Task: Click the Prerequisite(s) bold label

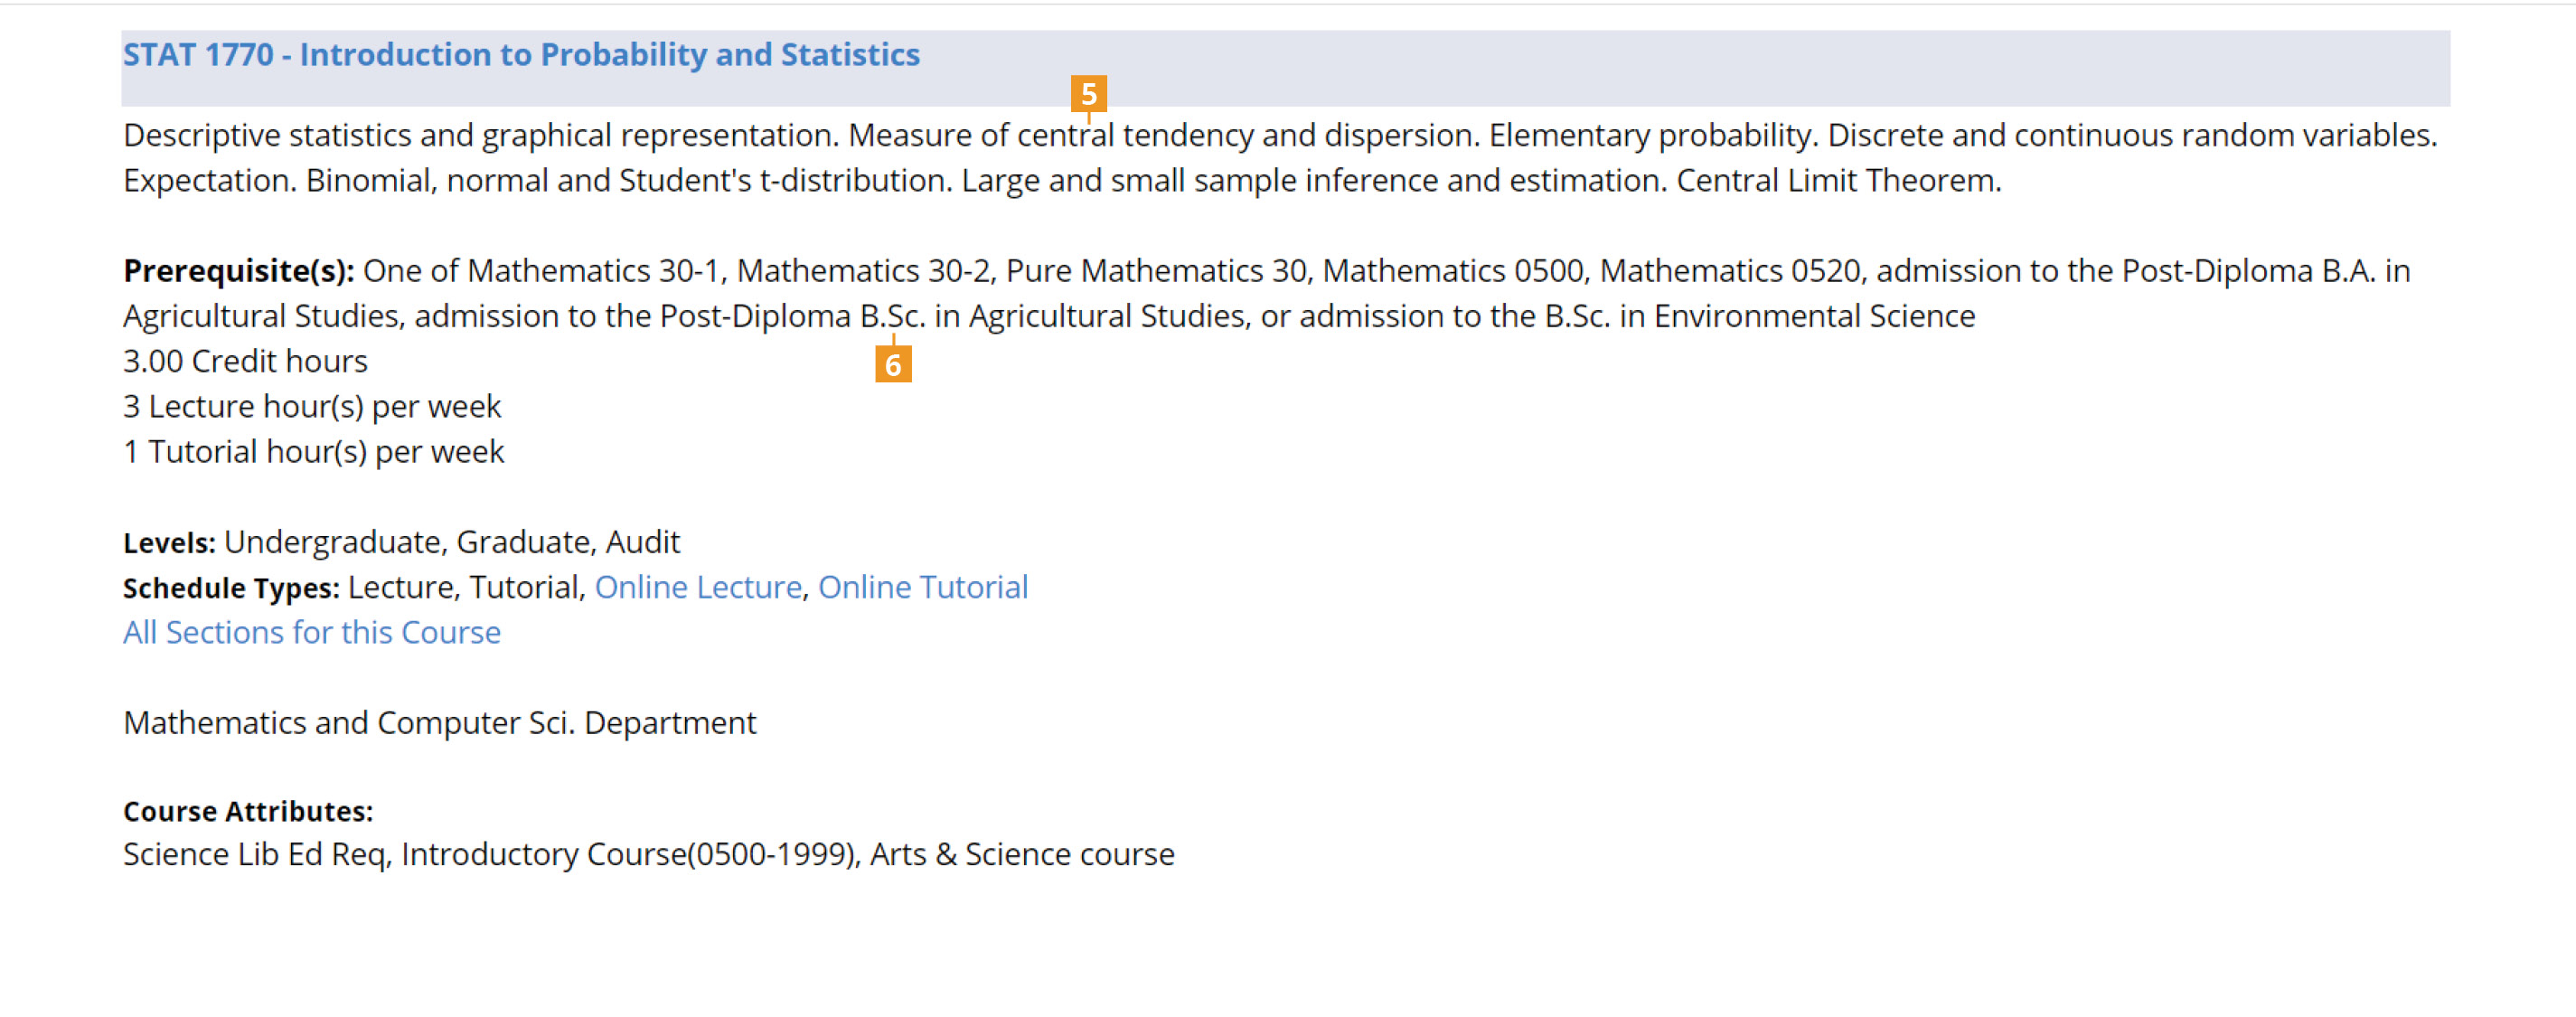Action: [x=239, y=271]
